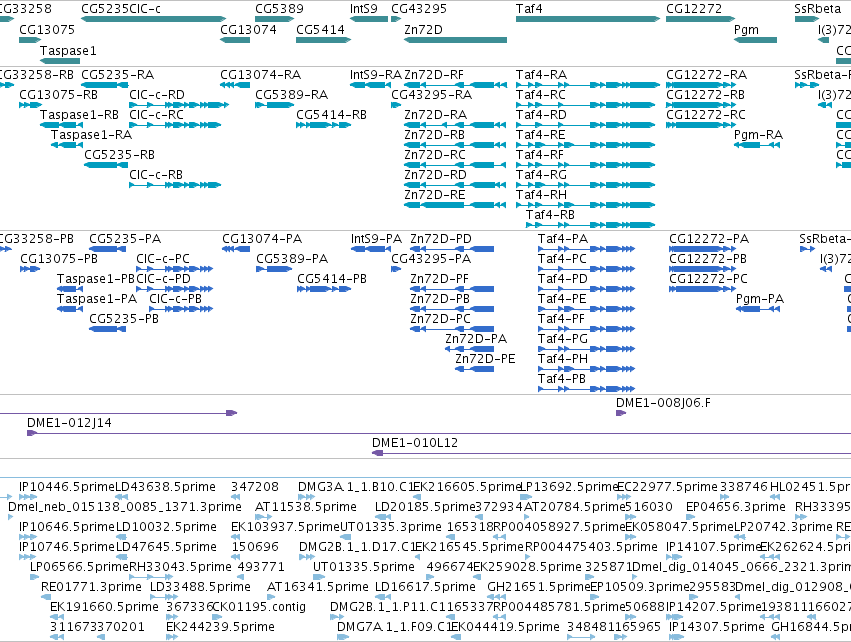Select transcript CG5414-RB
The width and height of the screenshot is (851, 642).
[323, 125]
